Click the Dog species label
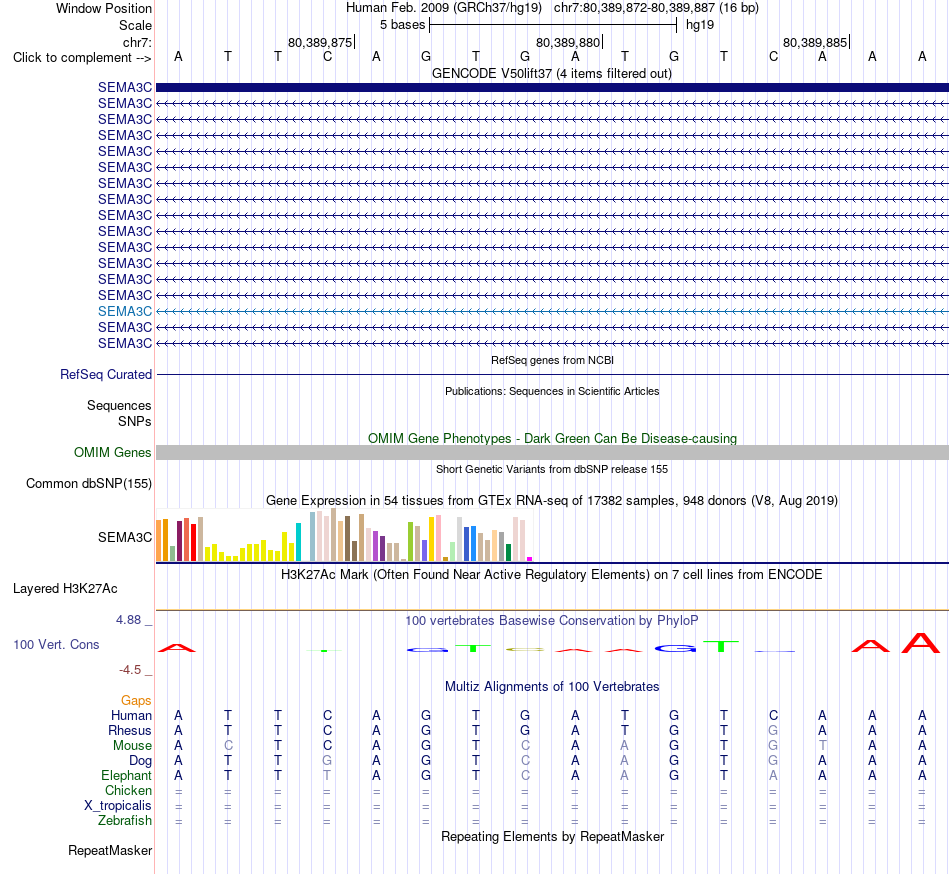Screen dimensions: 950x874 pos(141,761)
